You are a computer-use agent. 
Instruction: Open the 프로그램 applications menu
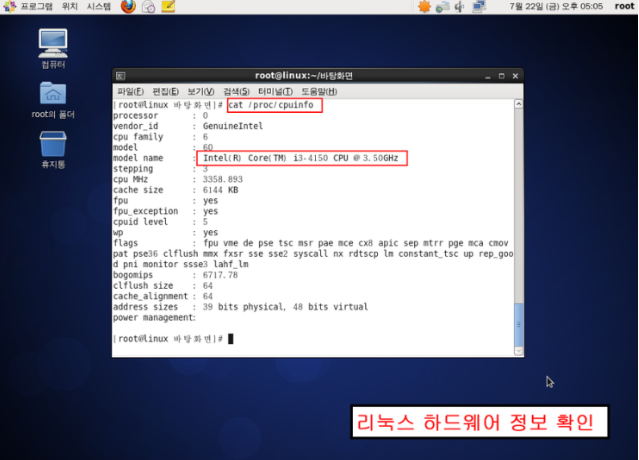pyautogui.click(x=37, y=6)
